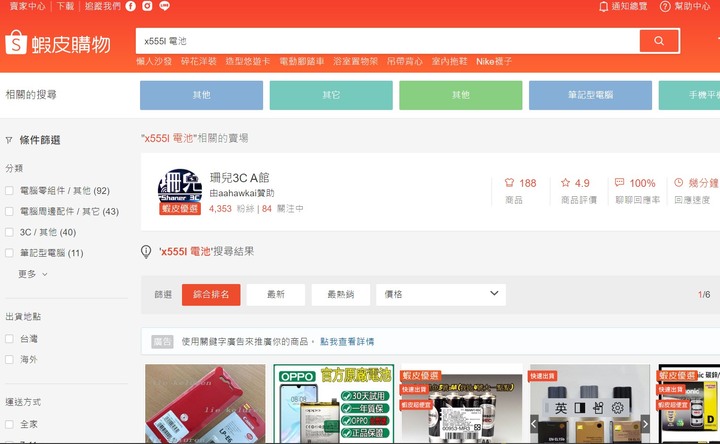Click the gear icon in IME toolbar

[x=618, y=408]
